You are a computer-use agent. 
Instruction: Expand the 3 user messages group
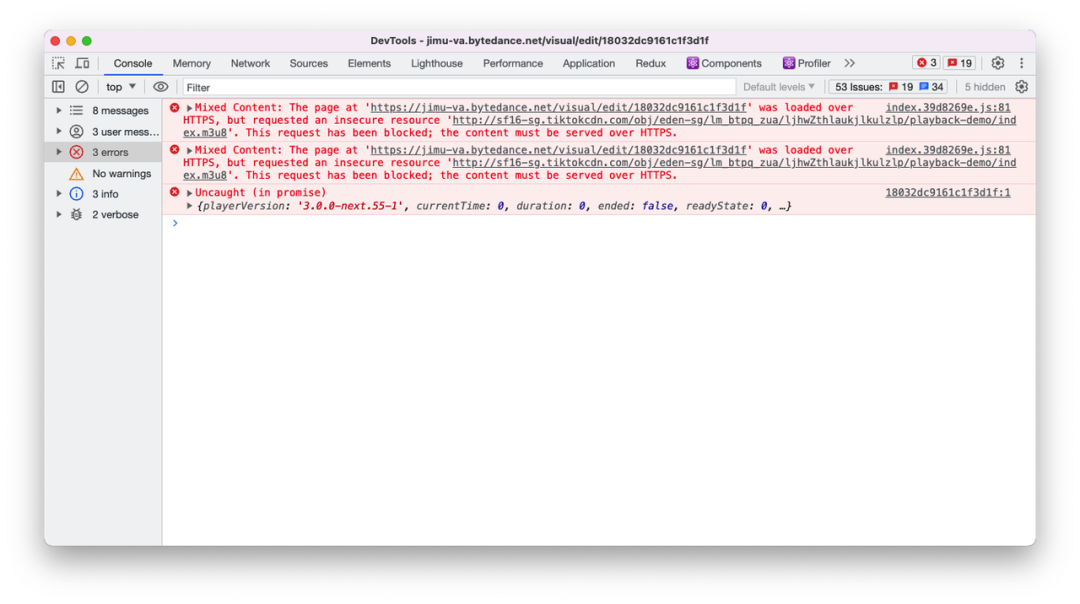pyautogui.click(x=59, y=131)
